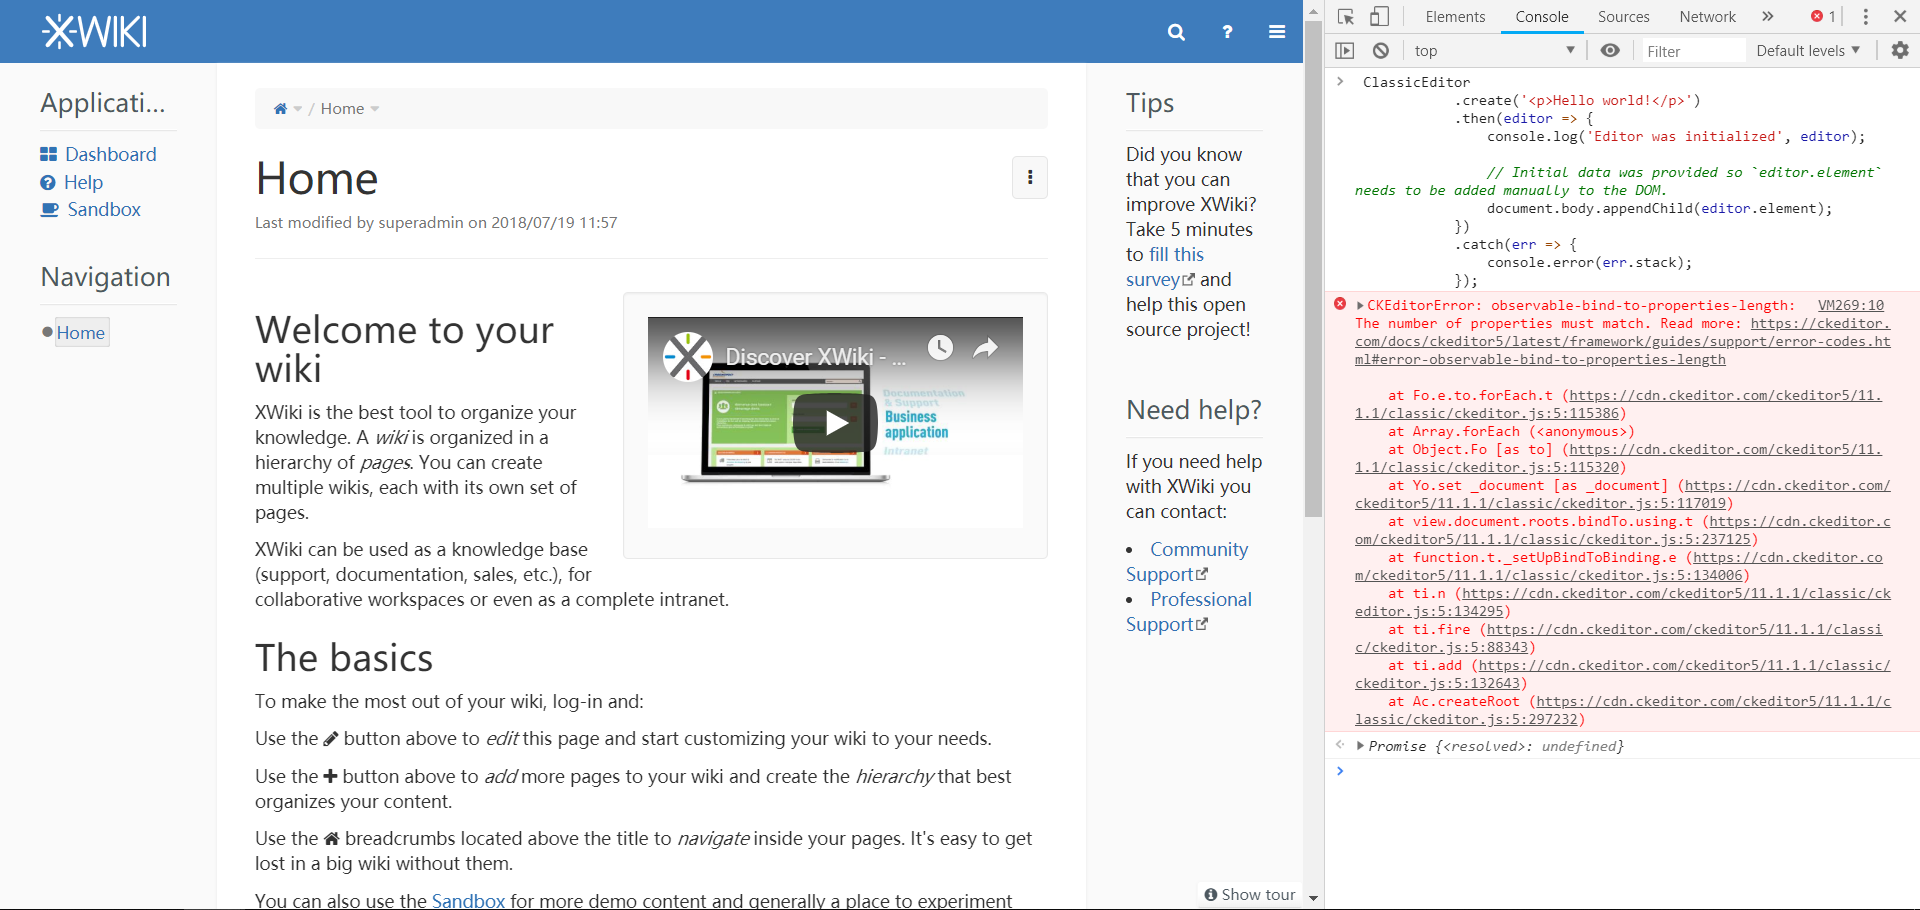This screenshot has height=910, width=1920.
Task: Switch to the Elements tab
Action: pyautogui.click(x=1455, y=17)
